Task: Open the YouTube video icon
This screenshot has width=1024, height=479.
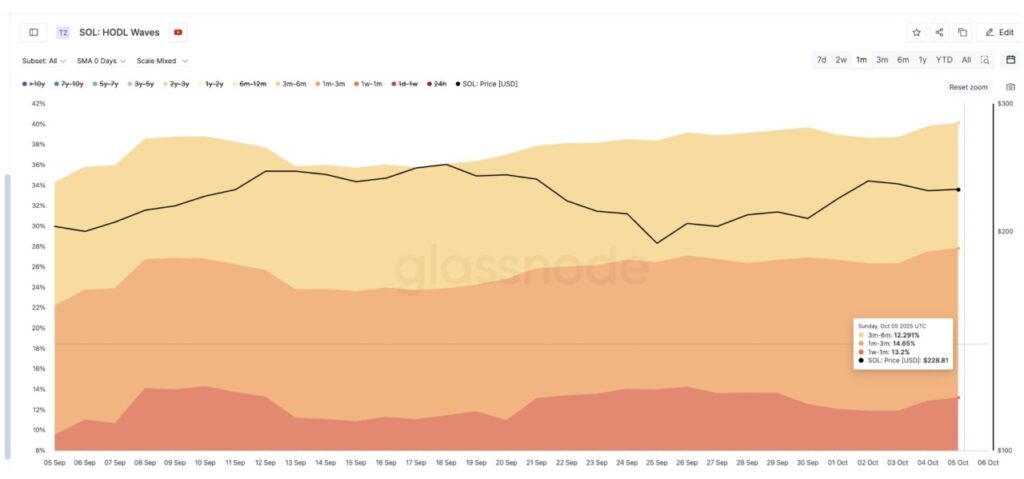Action: click(x=178, y=32)
